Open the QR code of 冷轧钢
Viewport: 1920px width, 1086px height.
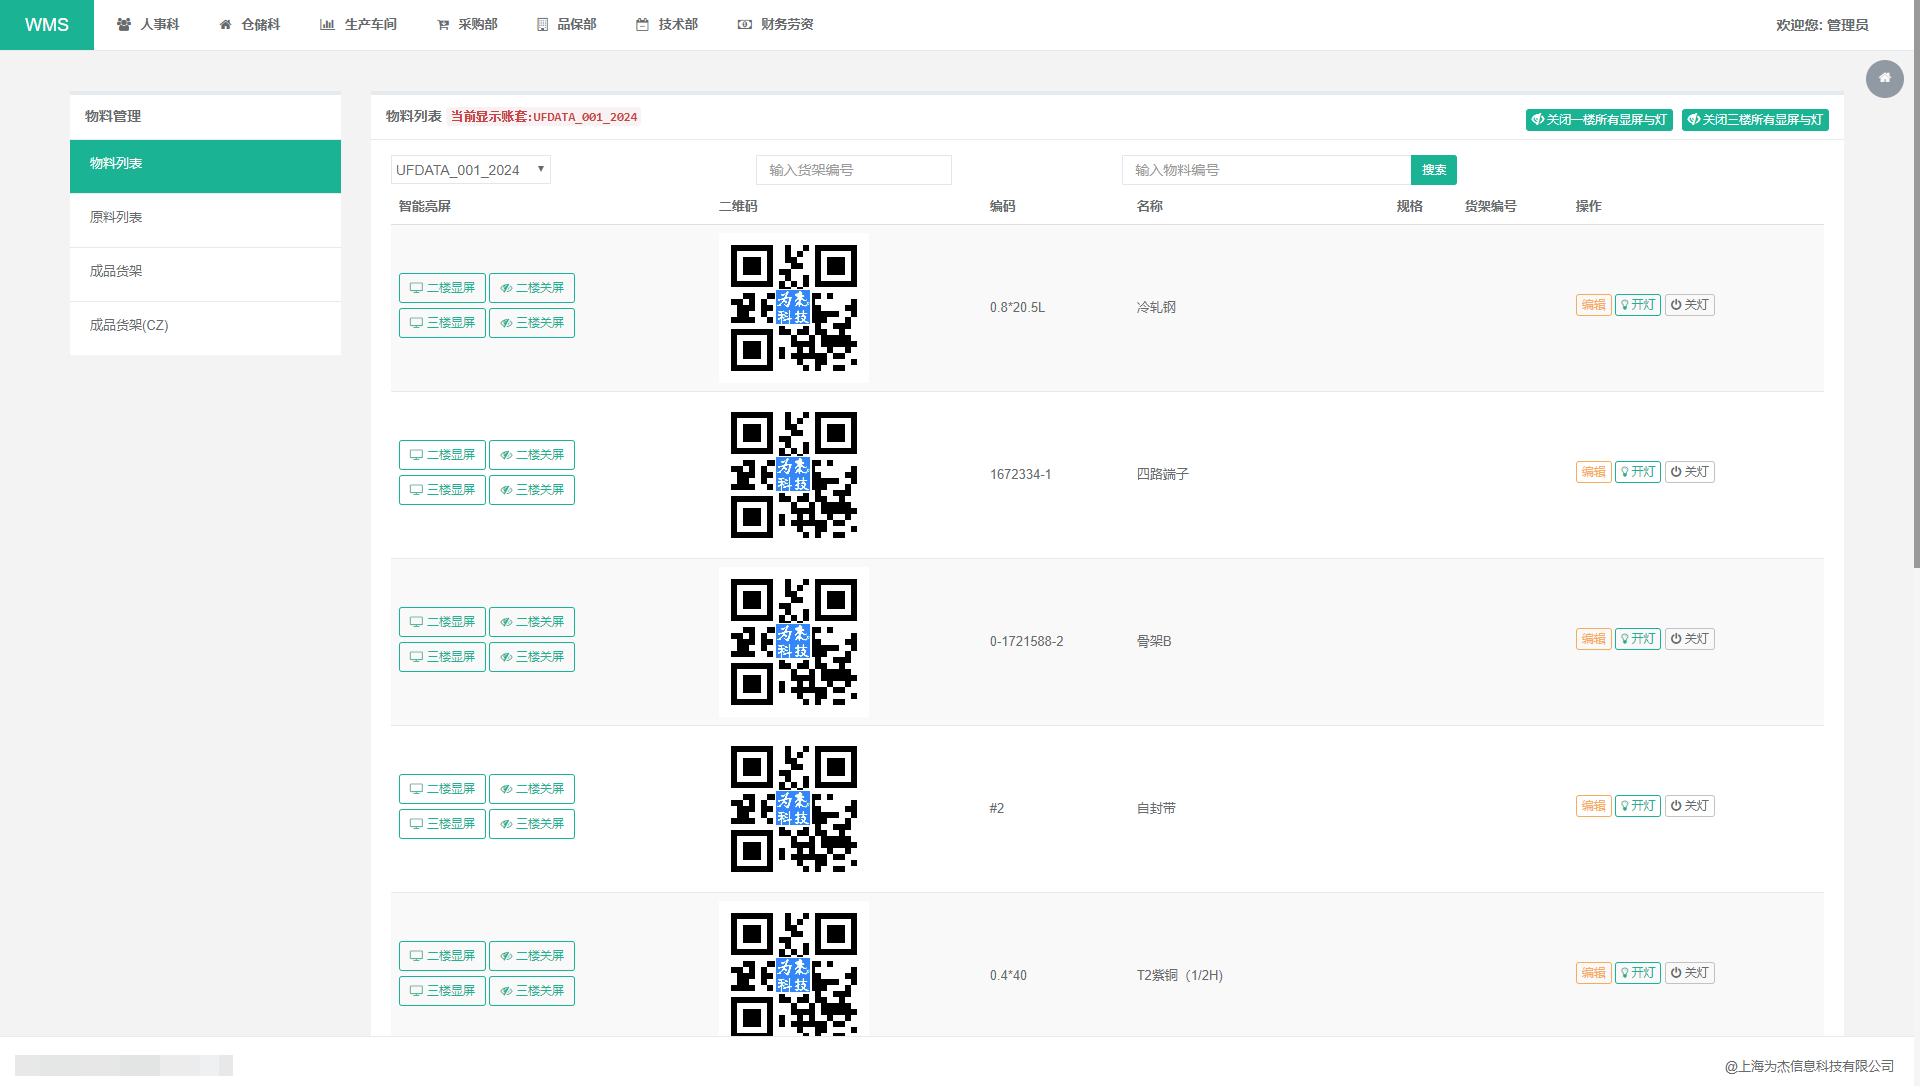click(x=794, y=308)
